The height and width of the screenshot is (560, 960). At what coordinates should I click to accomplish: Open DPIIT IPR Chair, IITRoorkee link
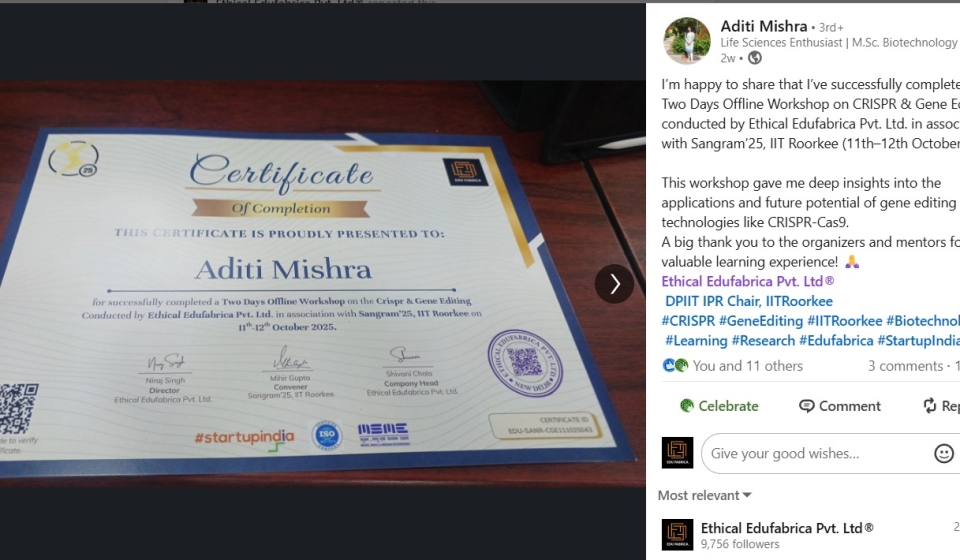pyautogui.click(x=749, y=301)
